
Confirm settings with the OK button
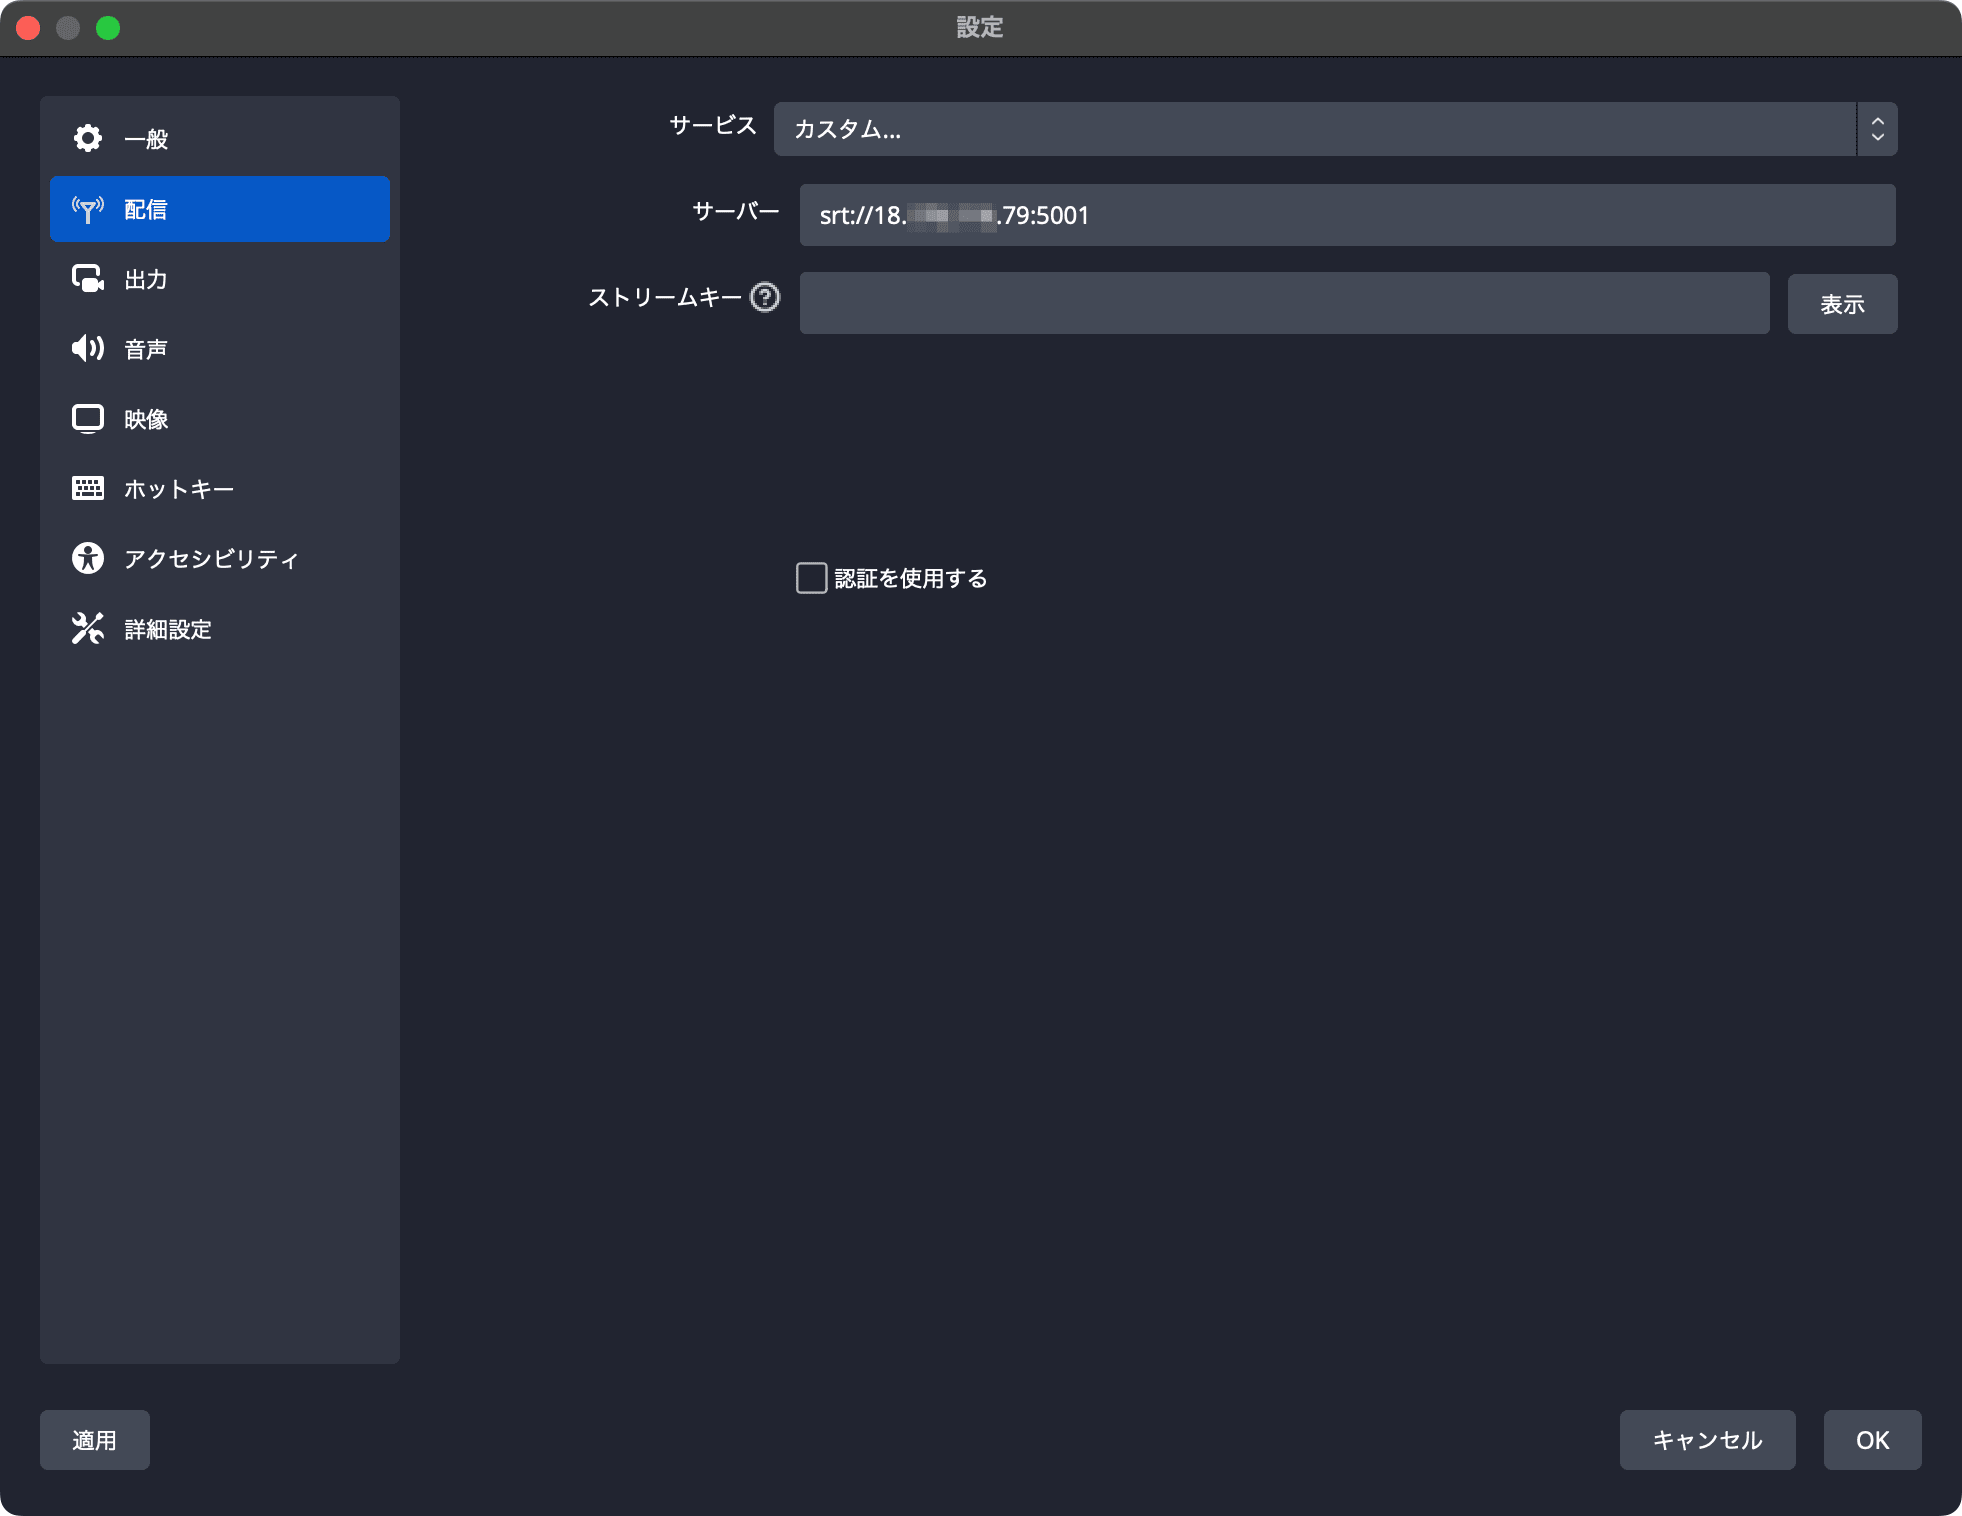(1872, 1440)
